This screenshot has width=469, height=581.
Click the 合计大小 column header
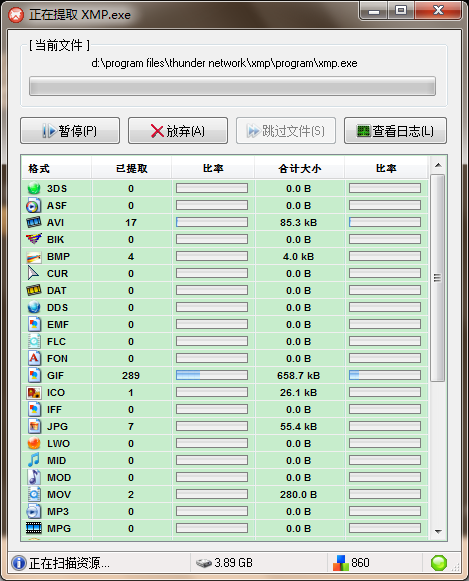pyautogui.click(x=299, y=168)
